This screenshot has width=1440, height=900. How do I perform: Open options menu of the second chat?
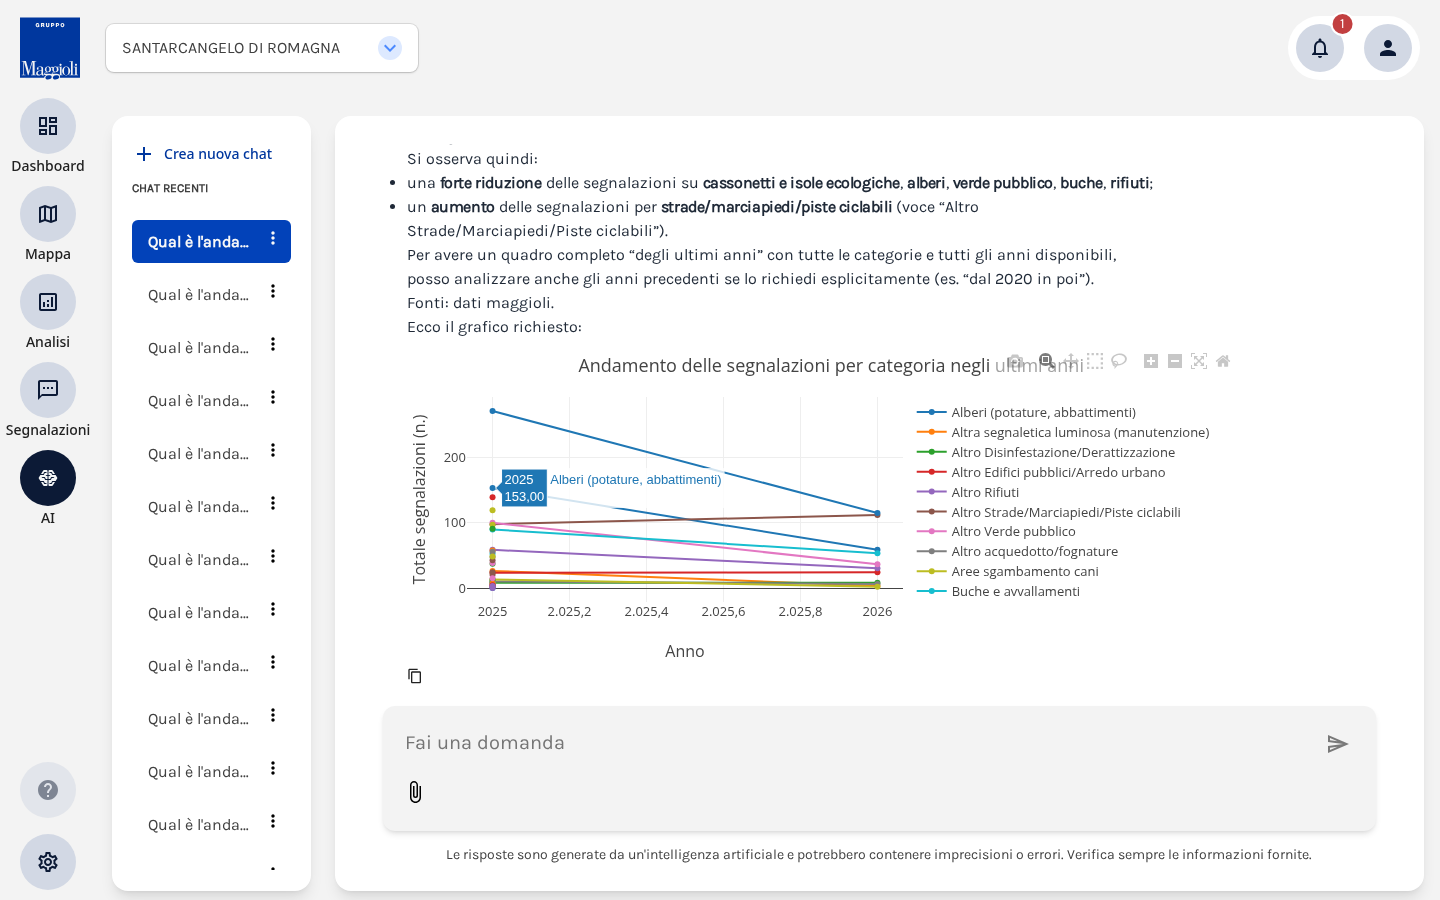pyautogui.click(x=273, y=292)
